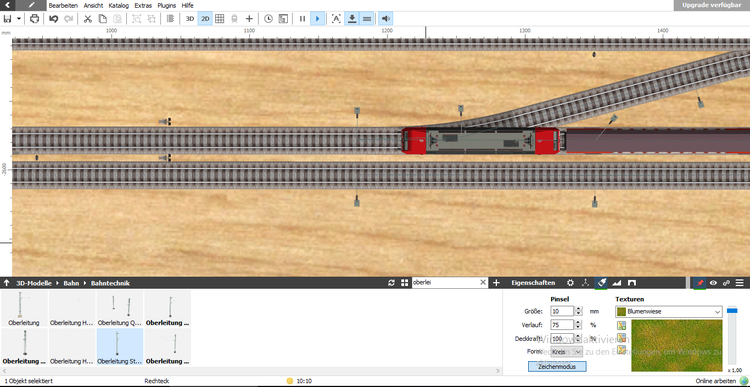Switch to 3D view mode

pyautogui.click(x=190, y=19)
